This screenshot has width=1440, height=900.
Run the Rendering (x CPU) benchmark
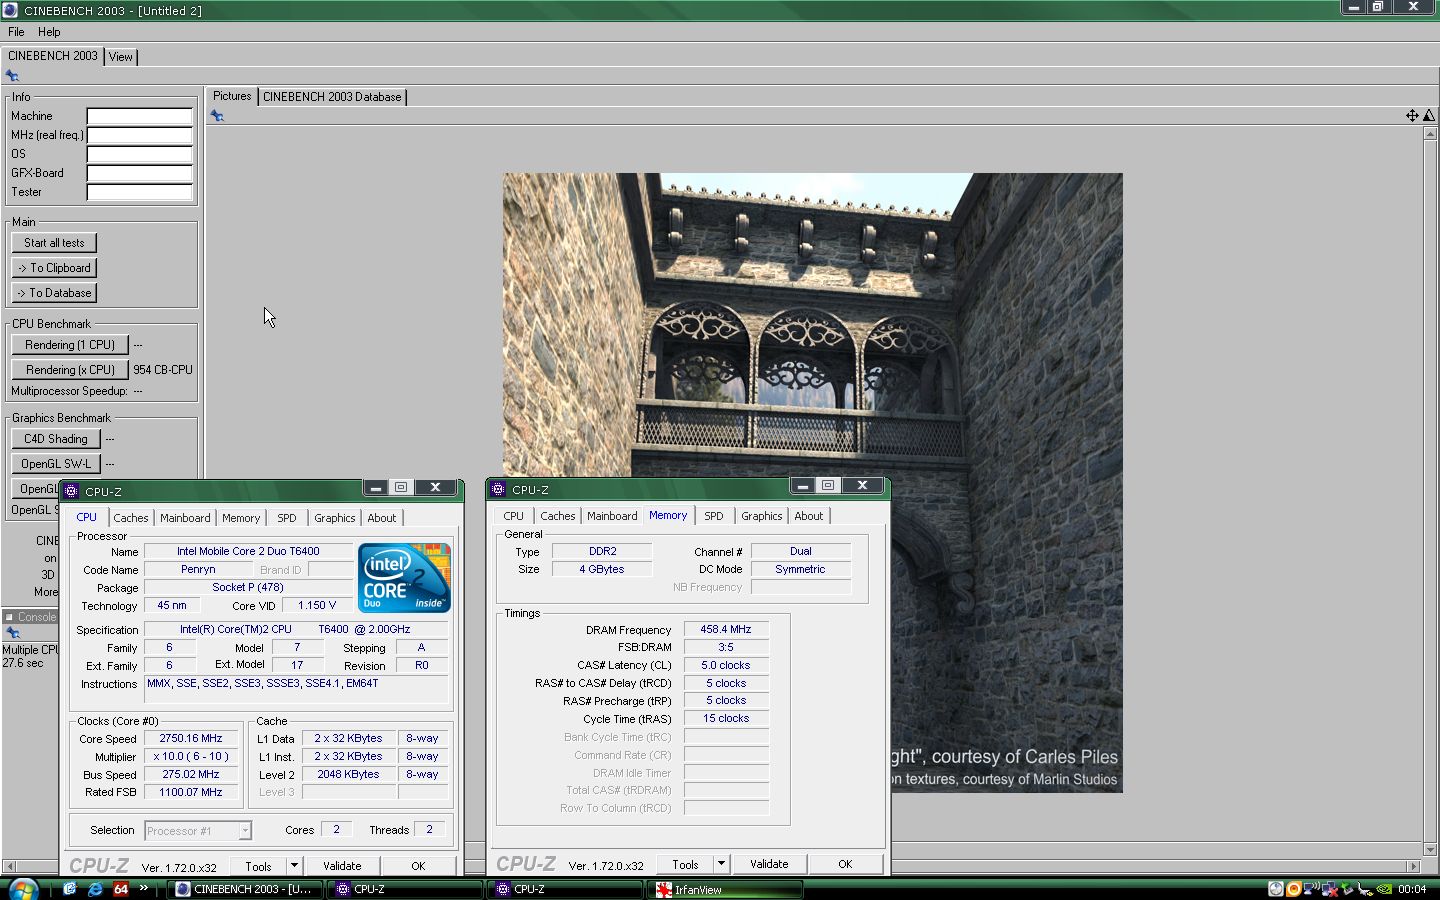[x=70, y=370]
